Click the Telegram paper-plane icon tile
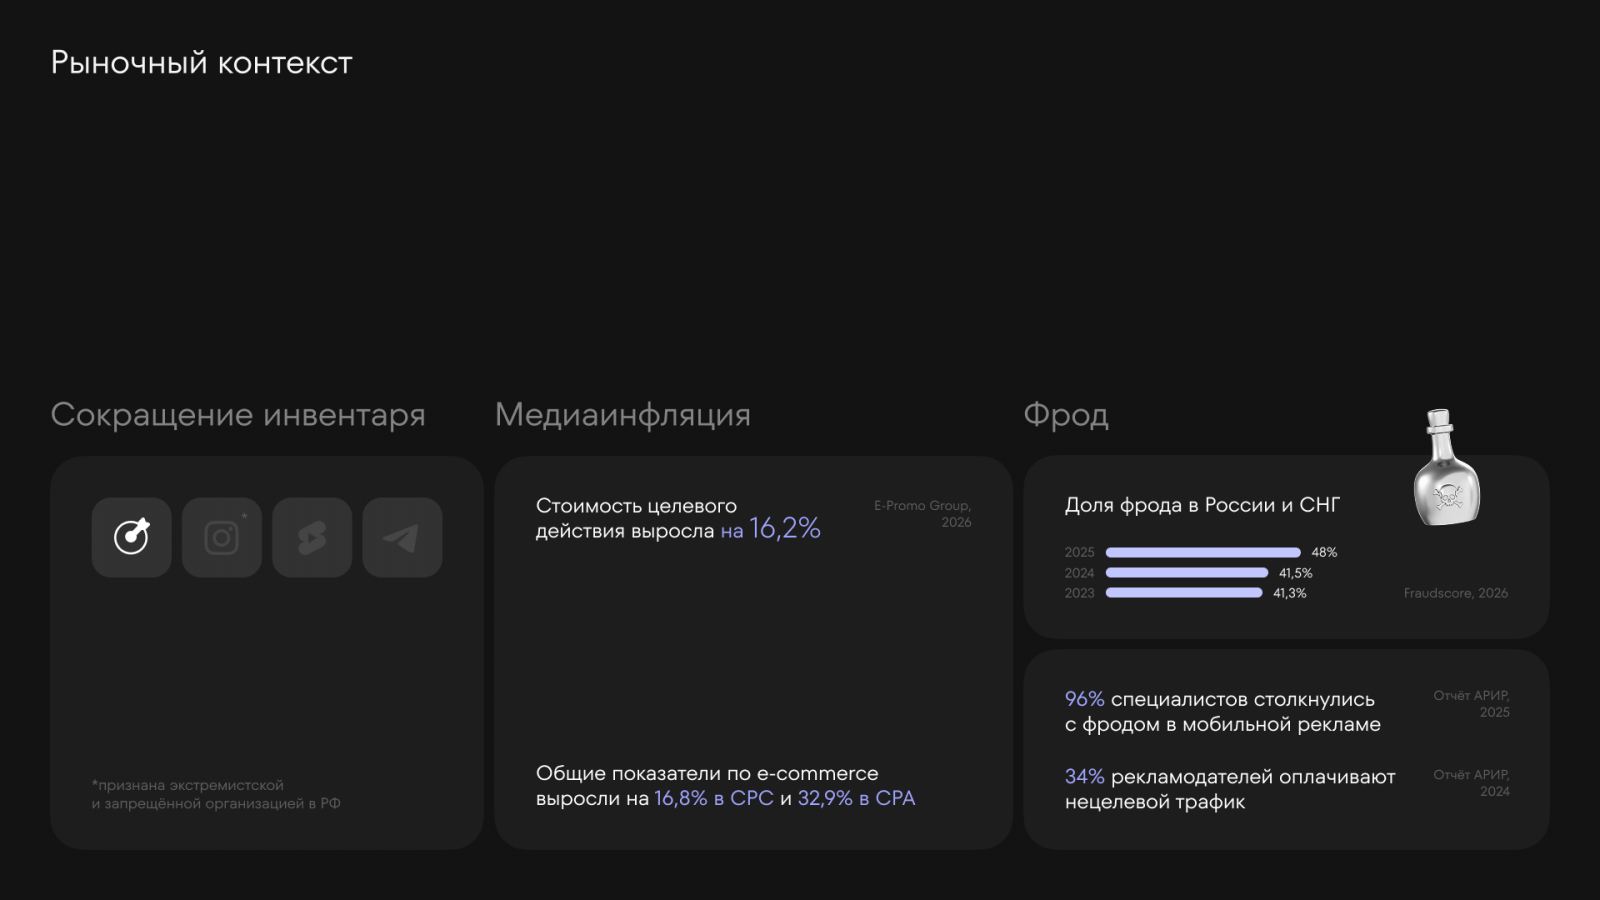Viewport: 1600px width, 900px height. click(x=402, y=537)
